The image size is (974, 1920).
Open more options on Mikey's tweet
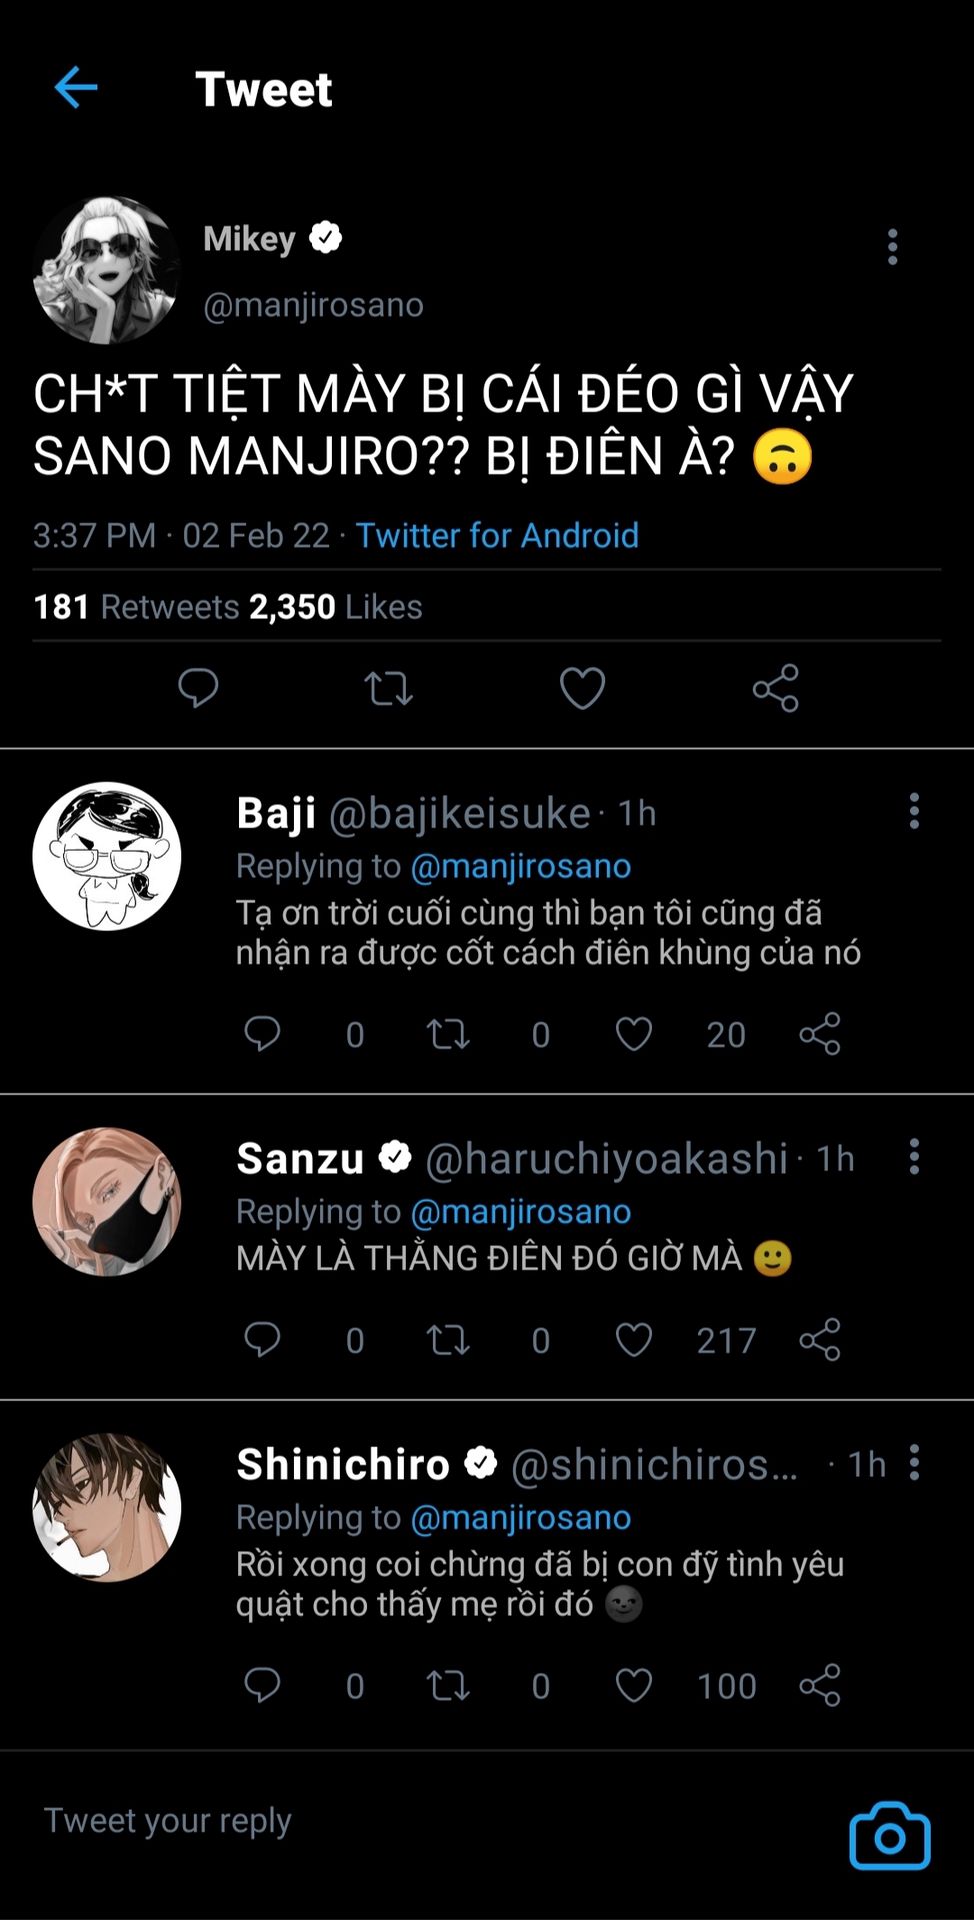pyautogui.click(x=892, y=247)
